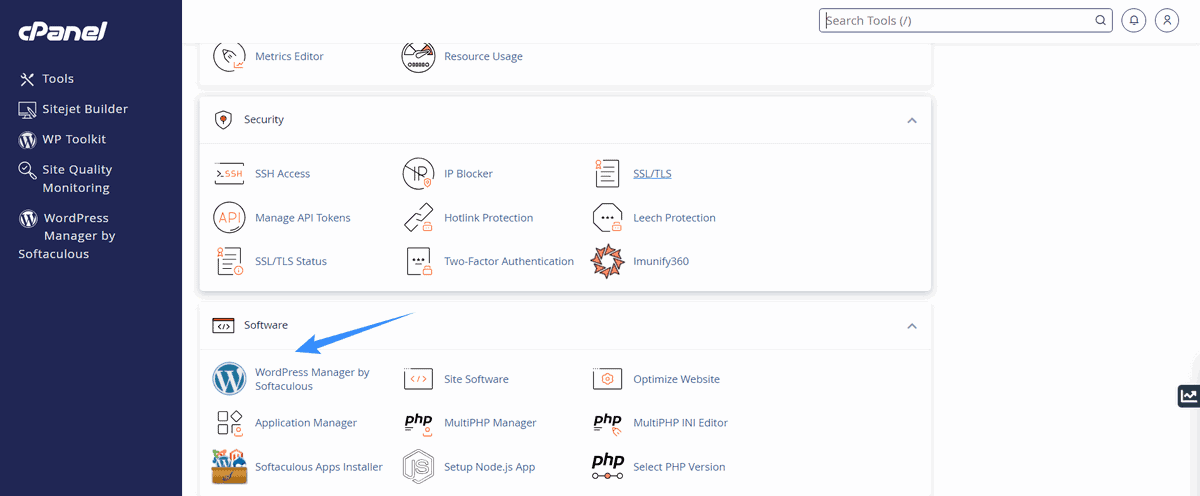The height and width of the screenshot is (496, 1200).
Task: Select WordPress Manager by Softaculous sidebar item
Action: tap(67, 236)
